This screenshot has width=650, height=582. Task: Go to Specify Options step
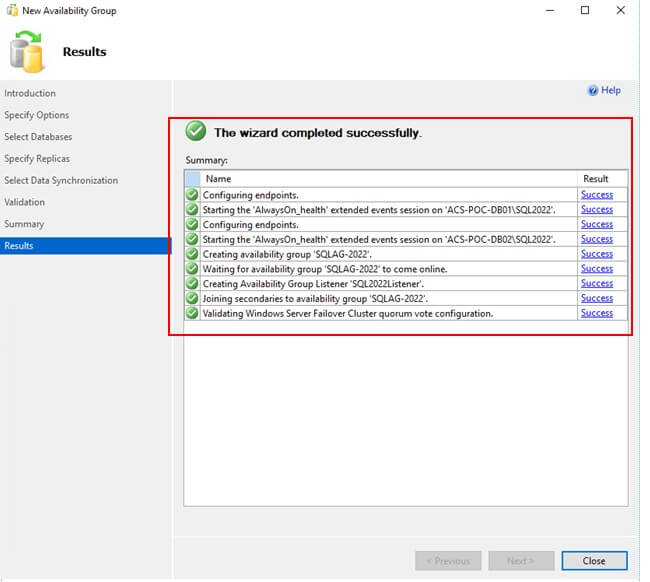pyautogui.click(x=37, y=115)
